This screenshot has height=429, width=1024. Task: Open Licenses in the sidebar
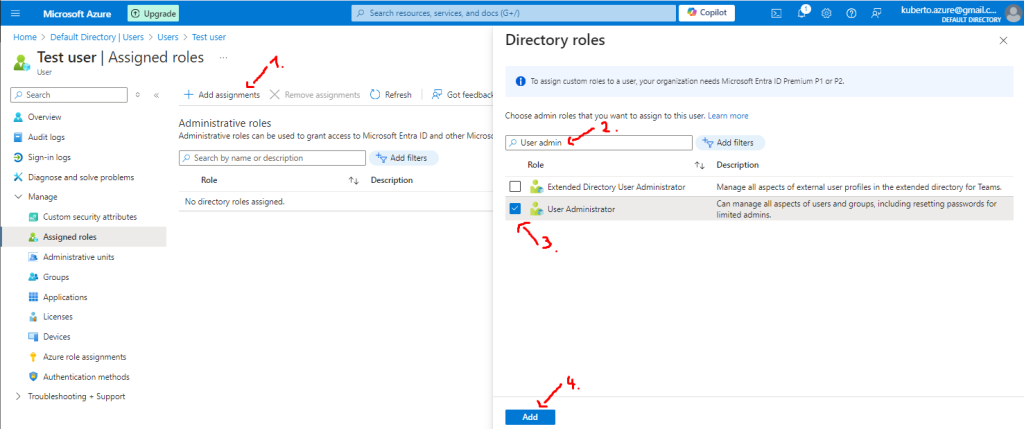[x=57, y=317]
